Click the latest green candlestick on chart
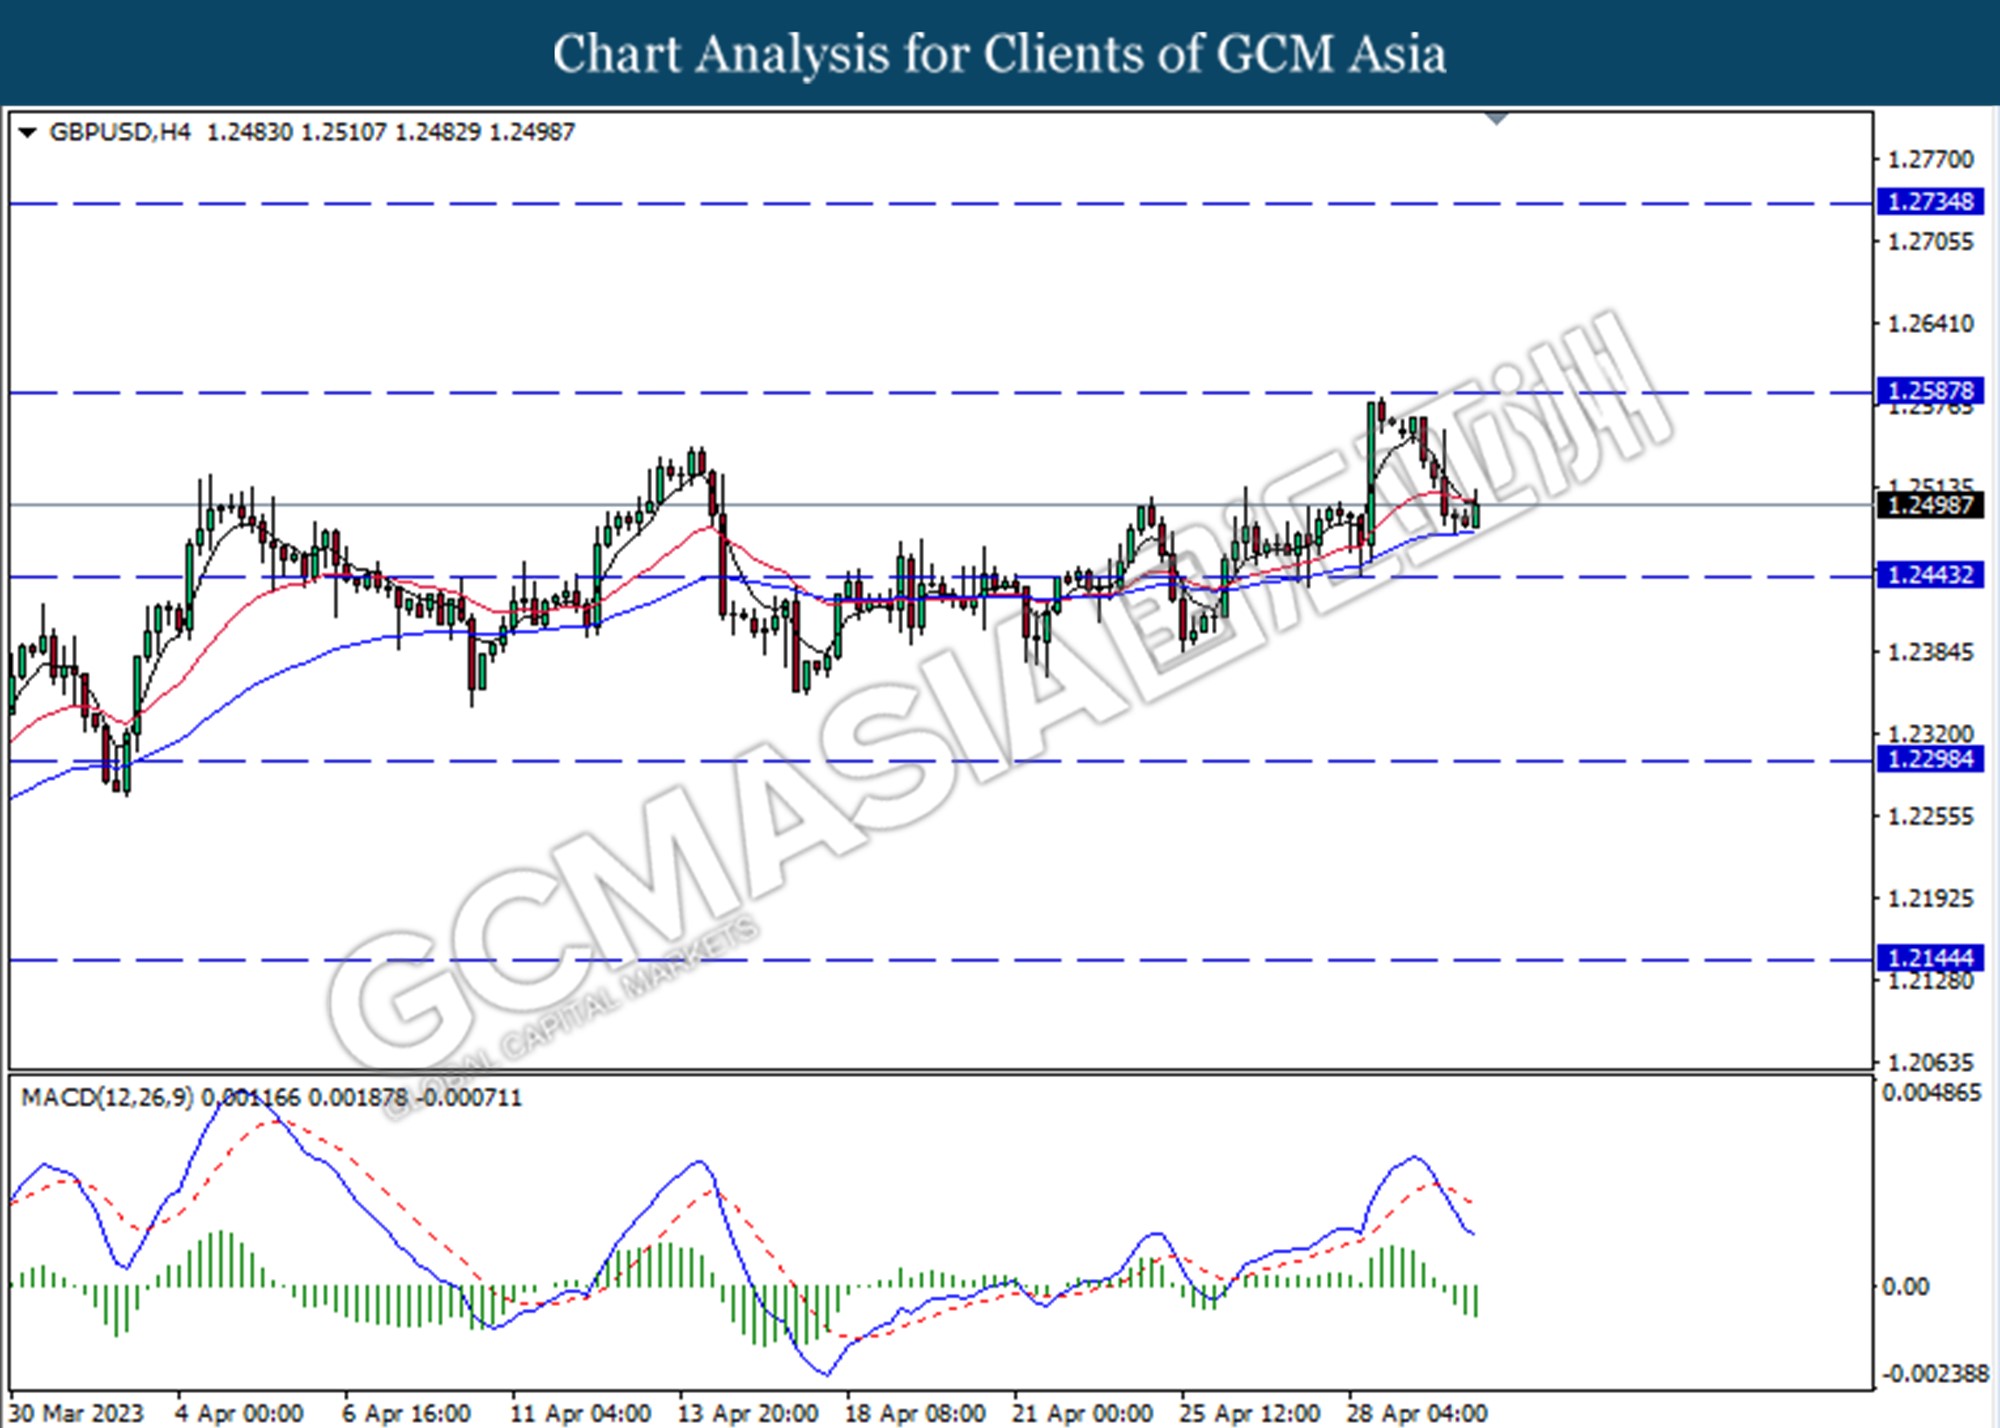The width and height of the screenshot is (2000, 1428). (x=1476, y=515)
